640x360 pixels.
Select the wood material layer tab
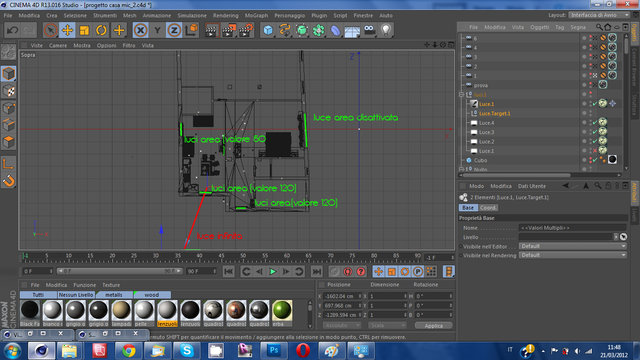pos(152,295)
